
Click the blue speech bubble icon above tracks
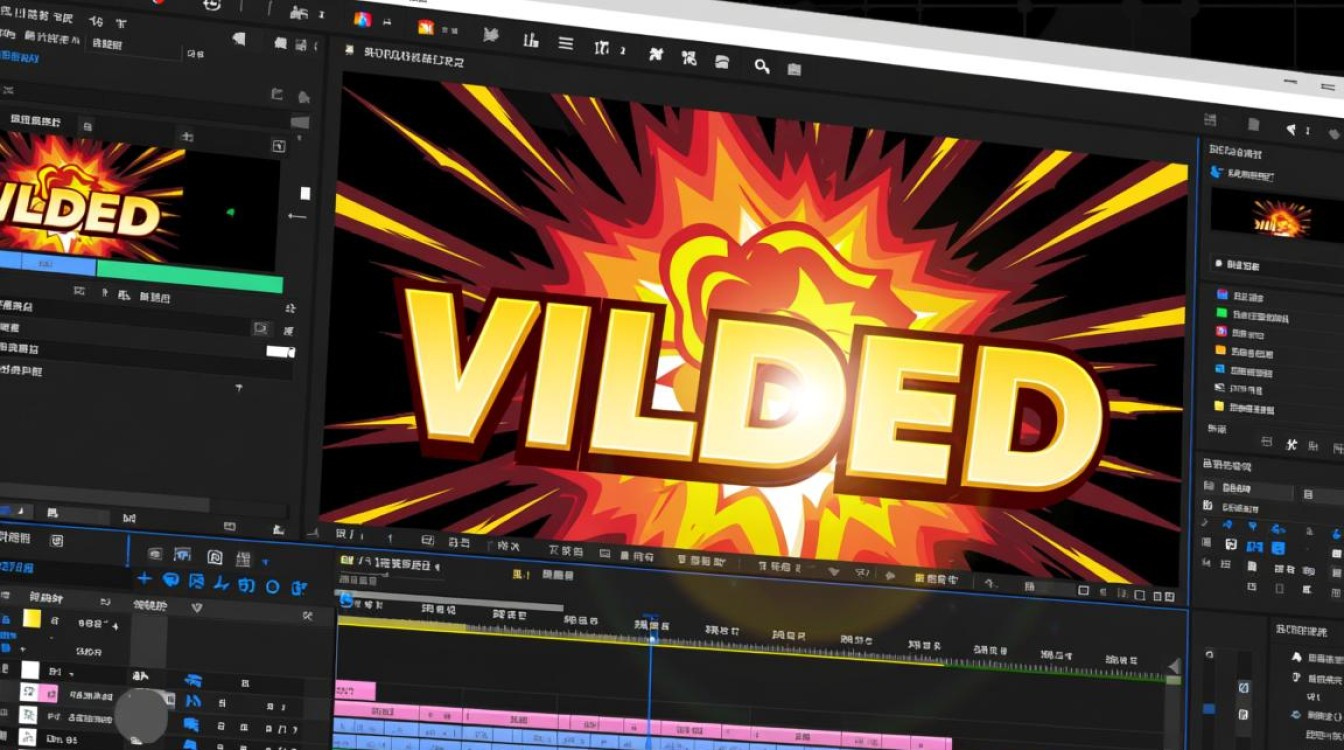click(x=170, y=579)
